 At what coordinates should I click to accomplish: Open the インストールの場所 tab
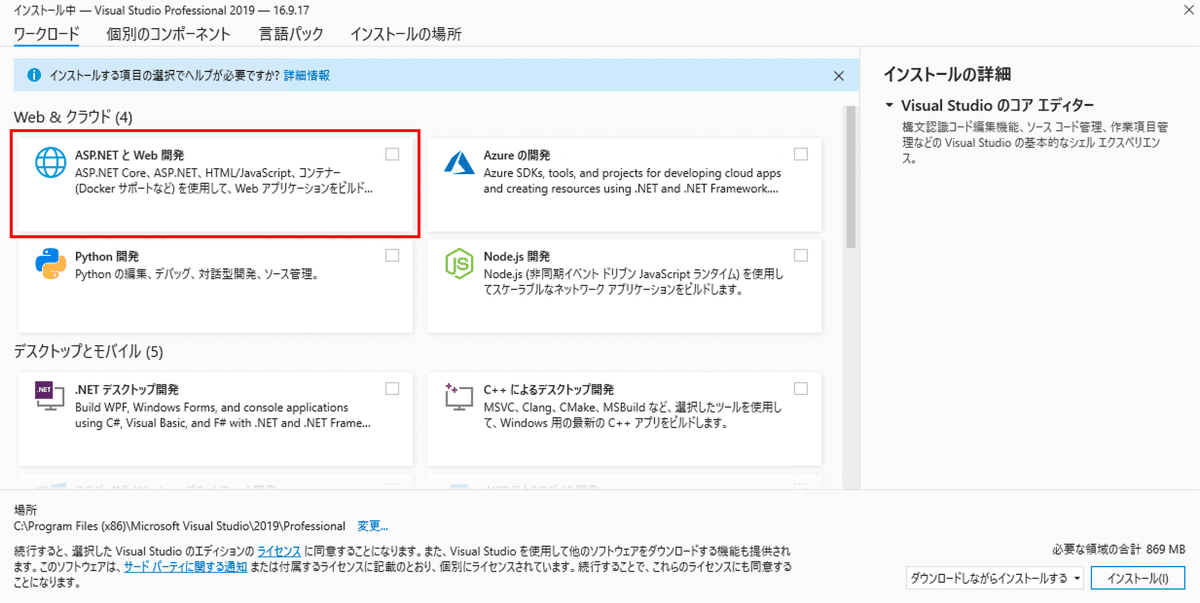tap(406, 34)
